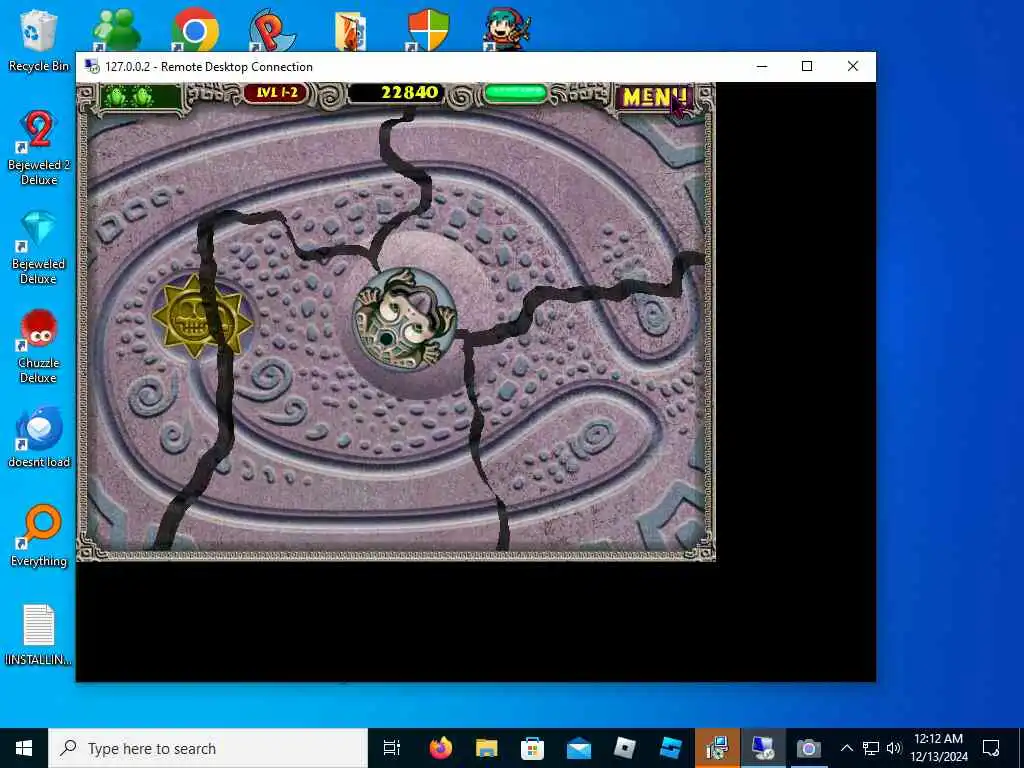Open the Recycle Bin desktop icon

tap(39, 39)
